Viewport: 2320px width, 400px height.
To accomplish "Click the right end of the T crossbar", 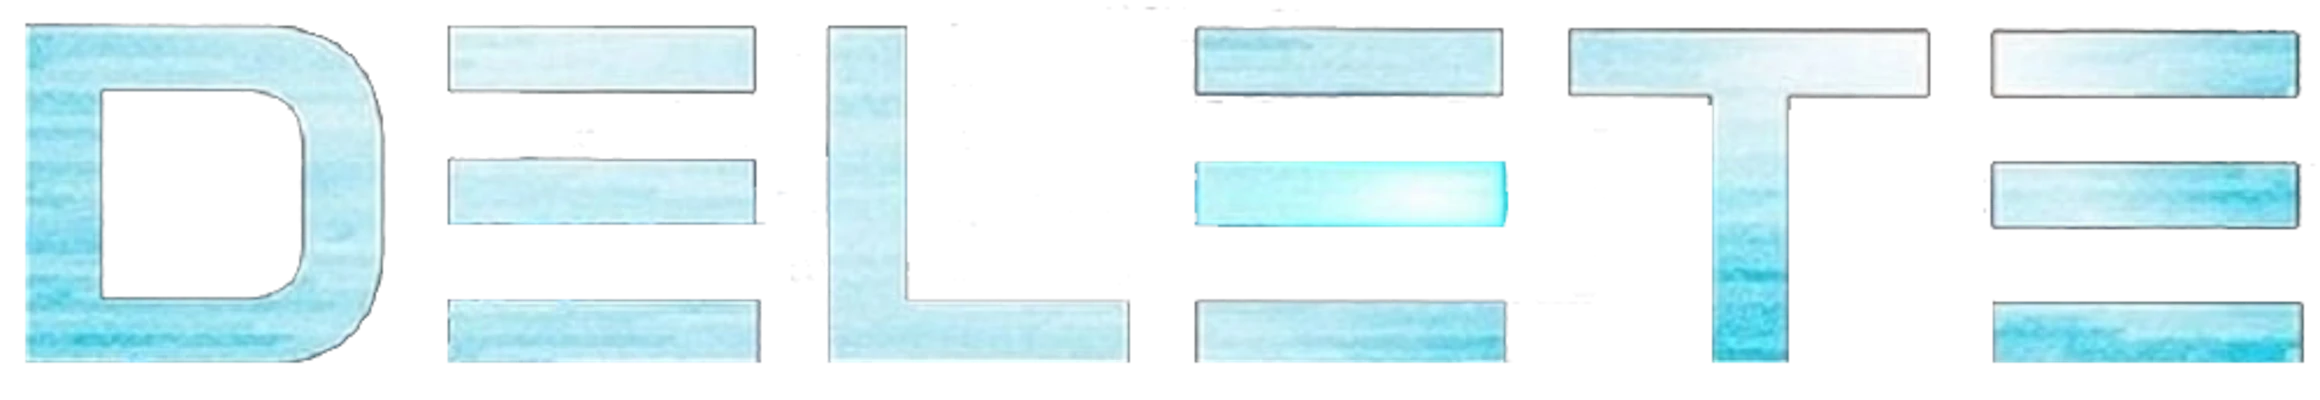I will [x=1900, y=63].
